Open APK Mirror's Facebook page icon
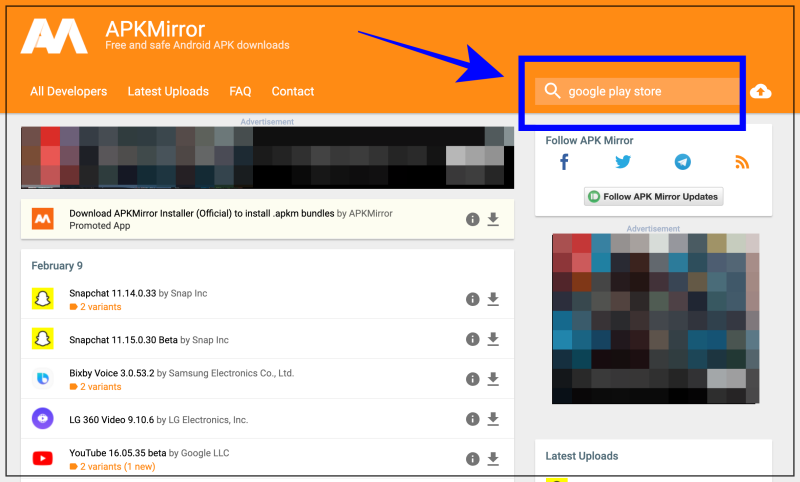The height and width of the screenshot is (482, 800). (x=564, y=162)
